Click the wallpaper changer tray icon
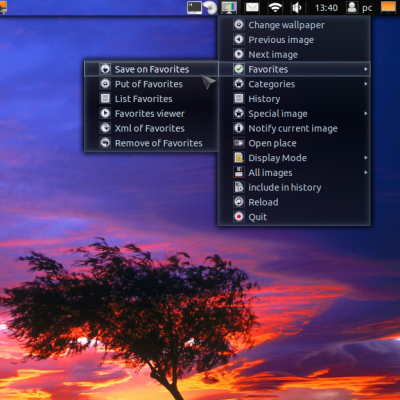The width and height of the screenshot is (400, 400). pos(229,7)
